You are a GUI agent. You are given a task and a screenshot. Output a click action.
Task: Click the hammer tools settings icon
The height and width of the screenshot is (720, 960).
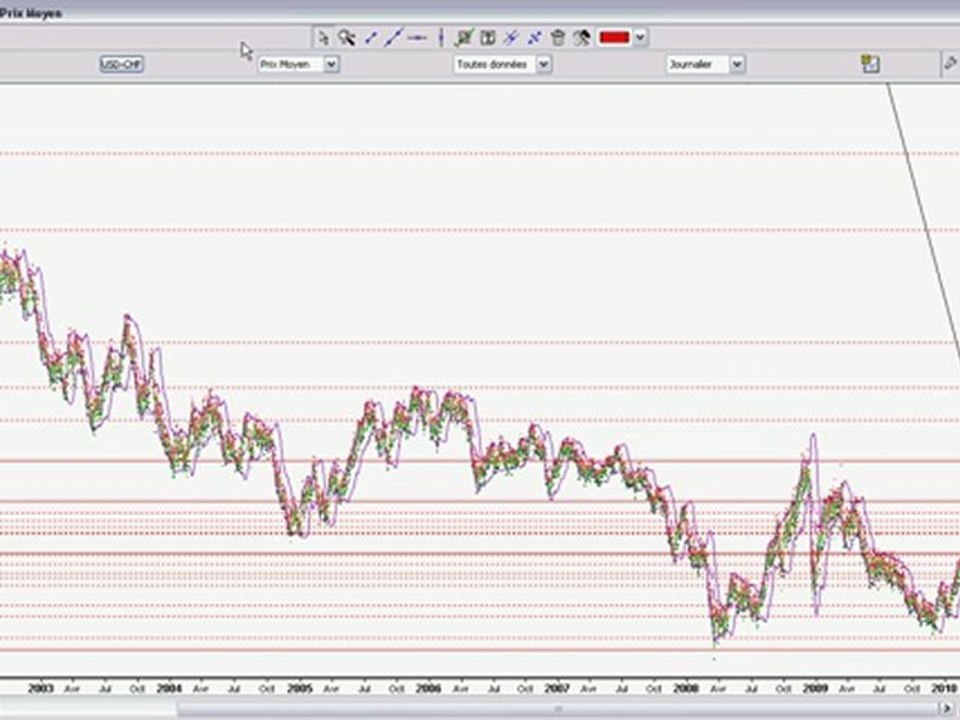click(x=581, y=38)
